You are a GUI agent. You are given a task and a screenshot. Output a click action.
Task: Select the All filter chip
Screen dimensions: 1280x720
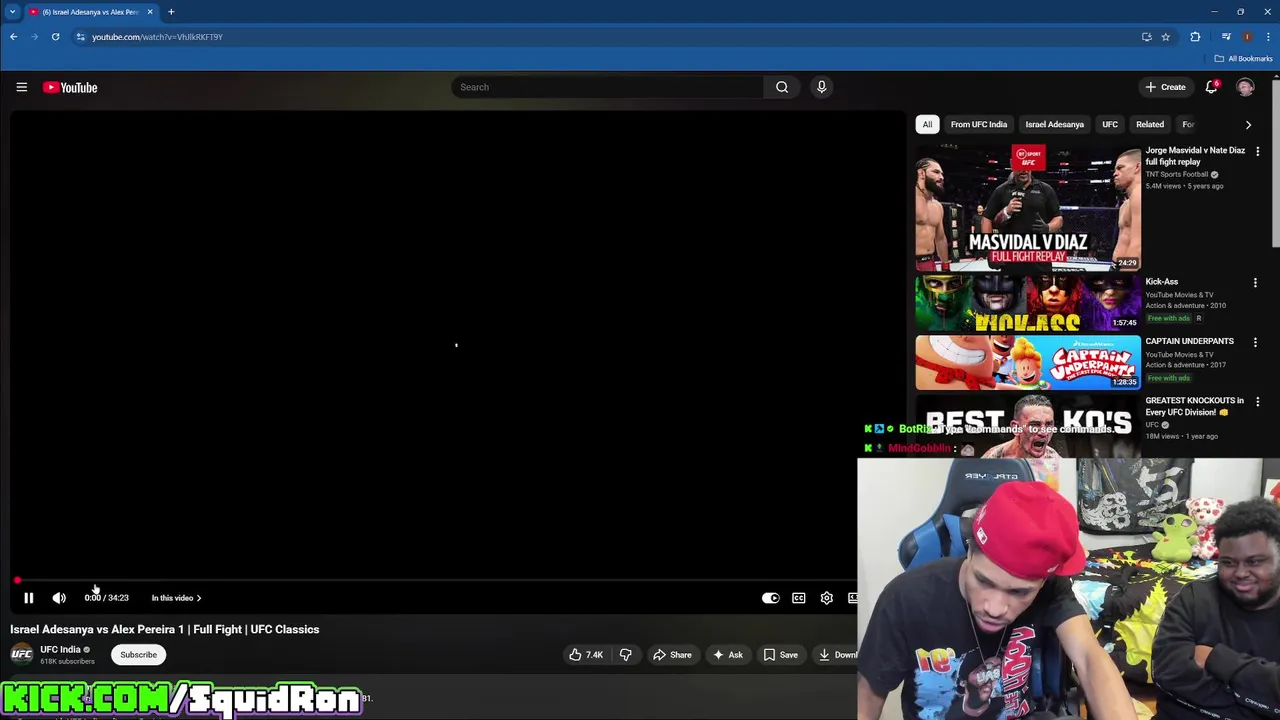tap(927, 125)
